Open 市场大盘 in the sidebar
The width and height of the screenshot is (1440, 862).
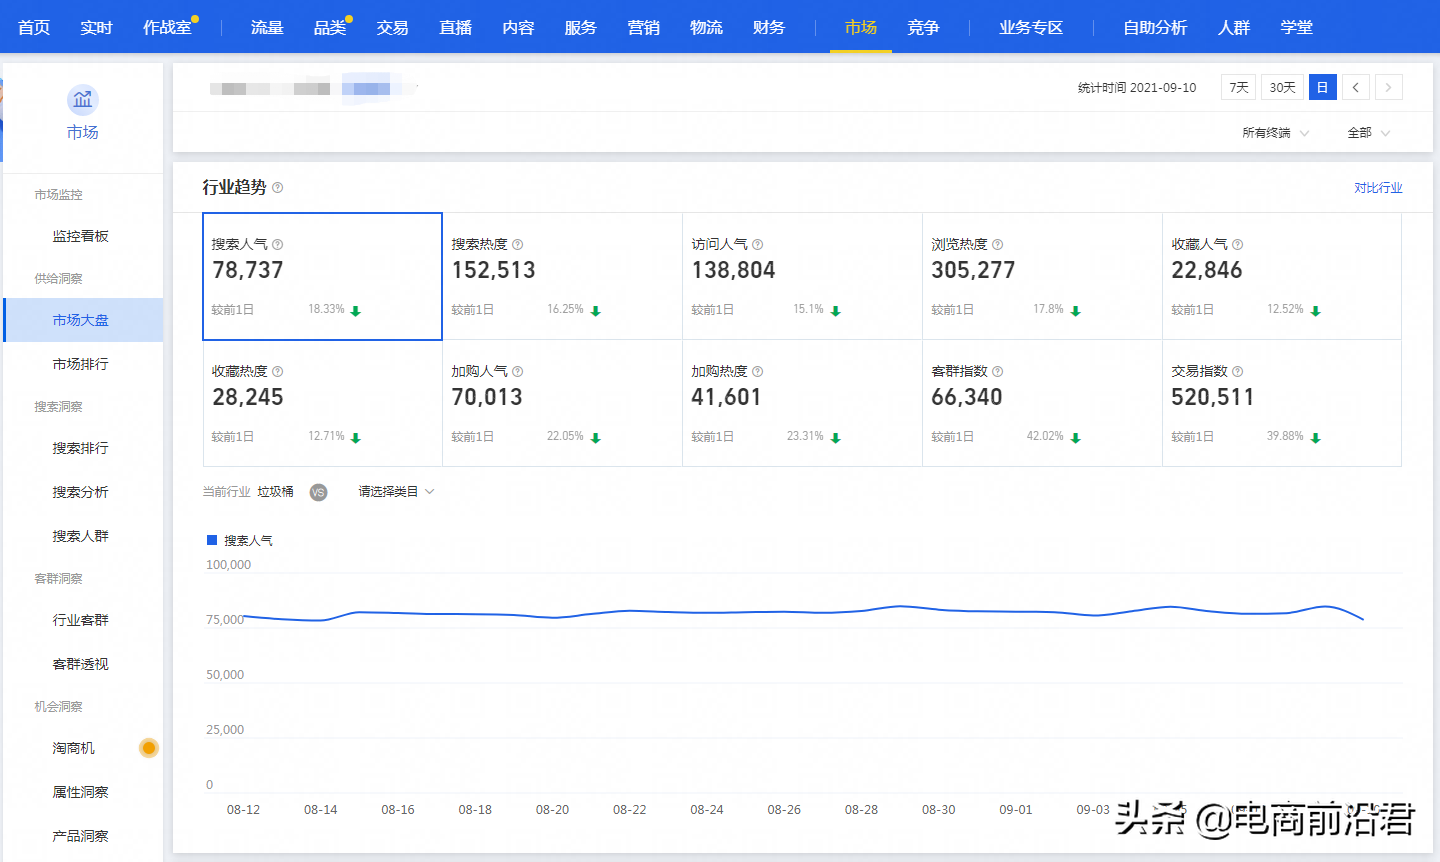(81, 320)
